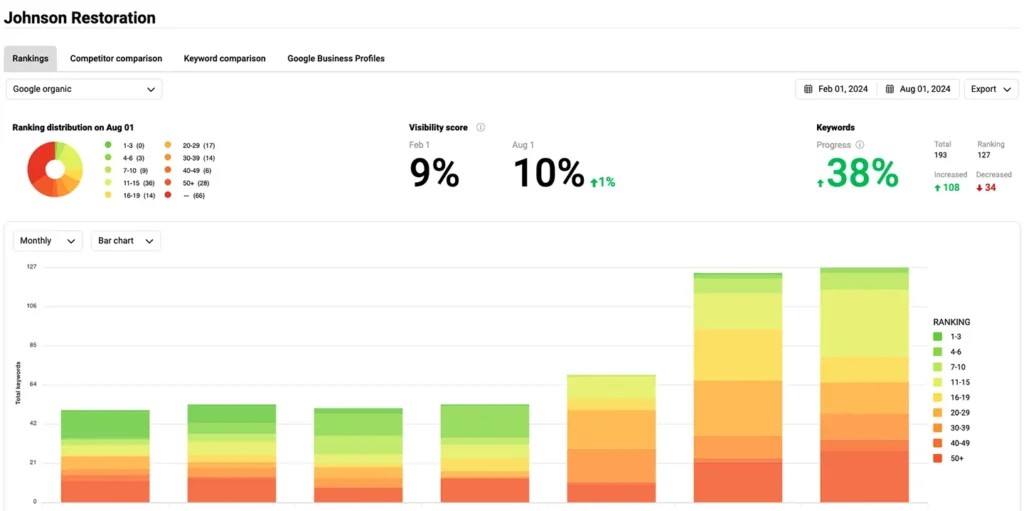Open the Google organic search engine dropdown

tap(84, 89)
